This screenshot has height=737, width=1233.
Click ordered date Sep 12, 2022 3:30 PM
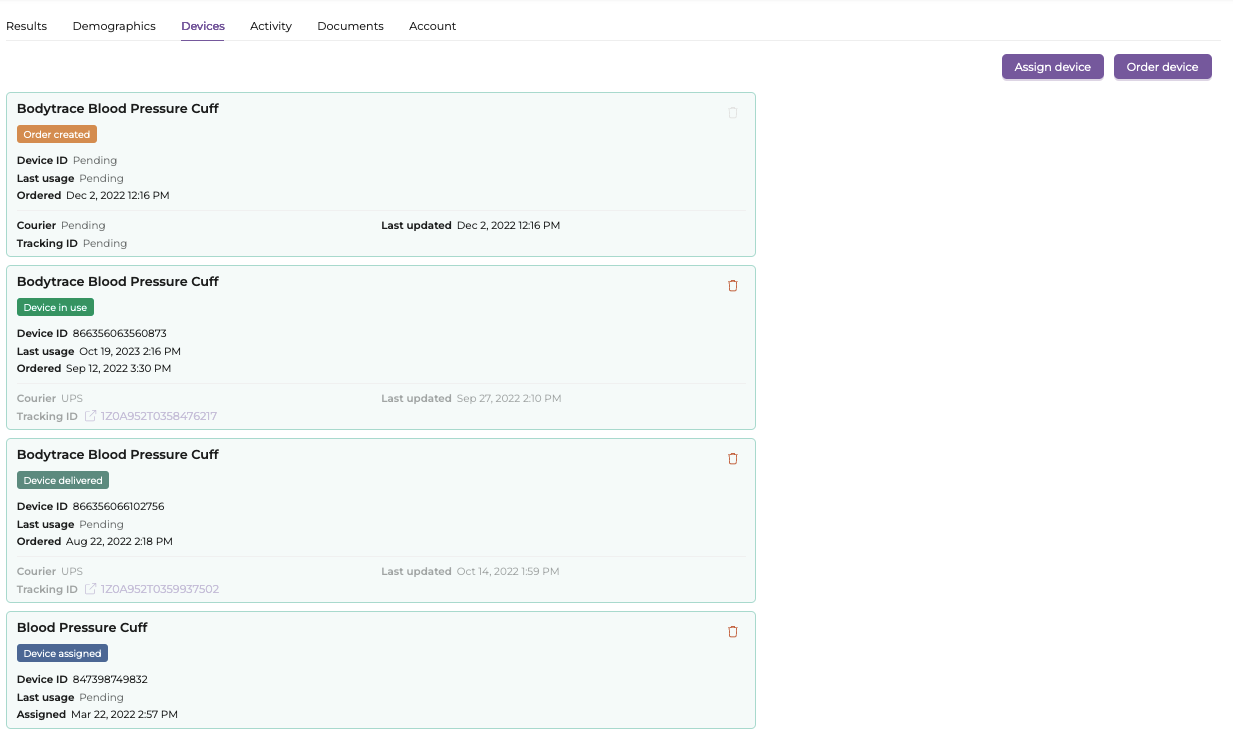point(118,368)
